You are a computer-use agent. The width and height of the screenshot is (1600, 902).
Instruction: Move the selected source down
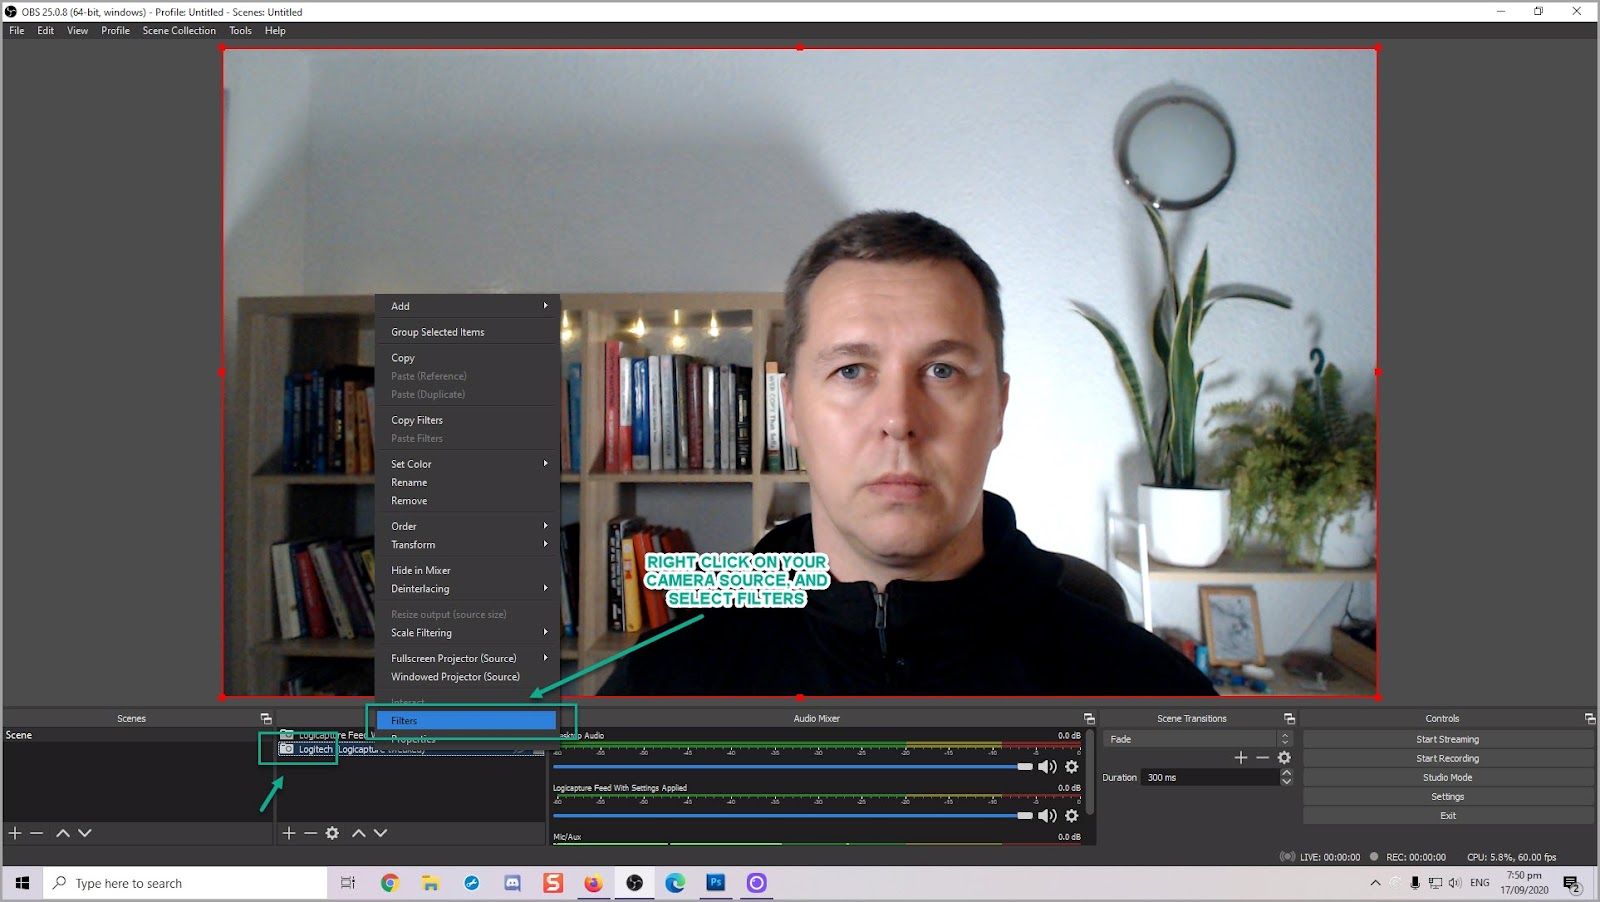(381, 833)
